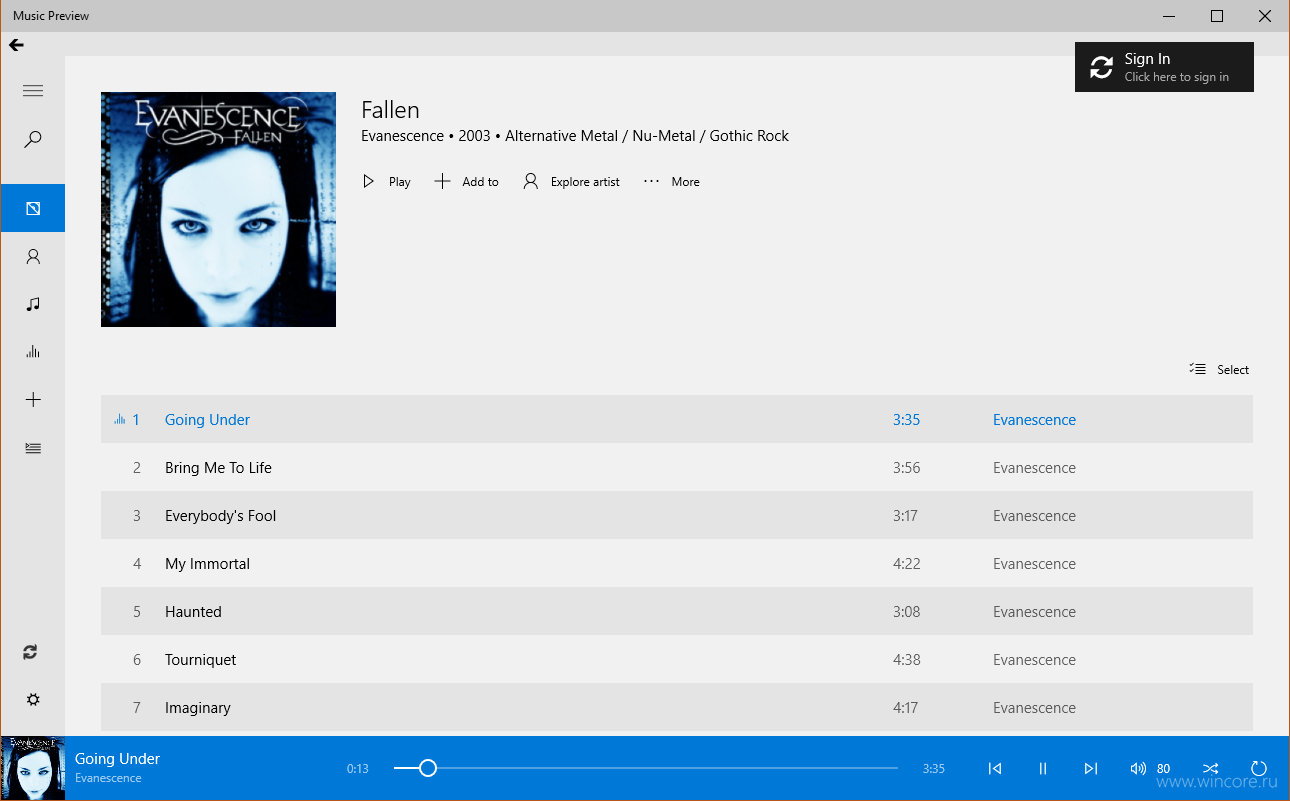Select the track Going Under
The height and width of the screenshot is (801, 1290).
coord(677,420)
